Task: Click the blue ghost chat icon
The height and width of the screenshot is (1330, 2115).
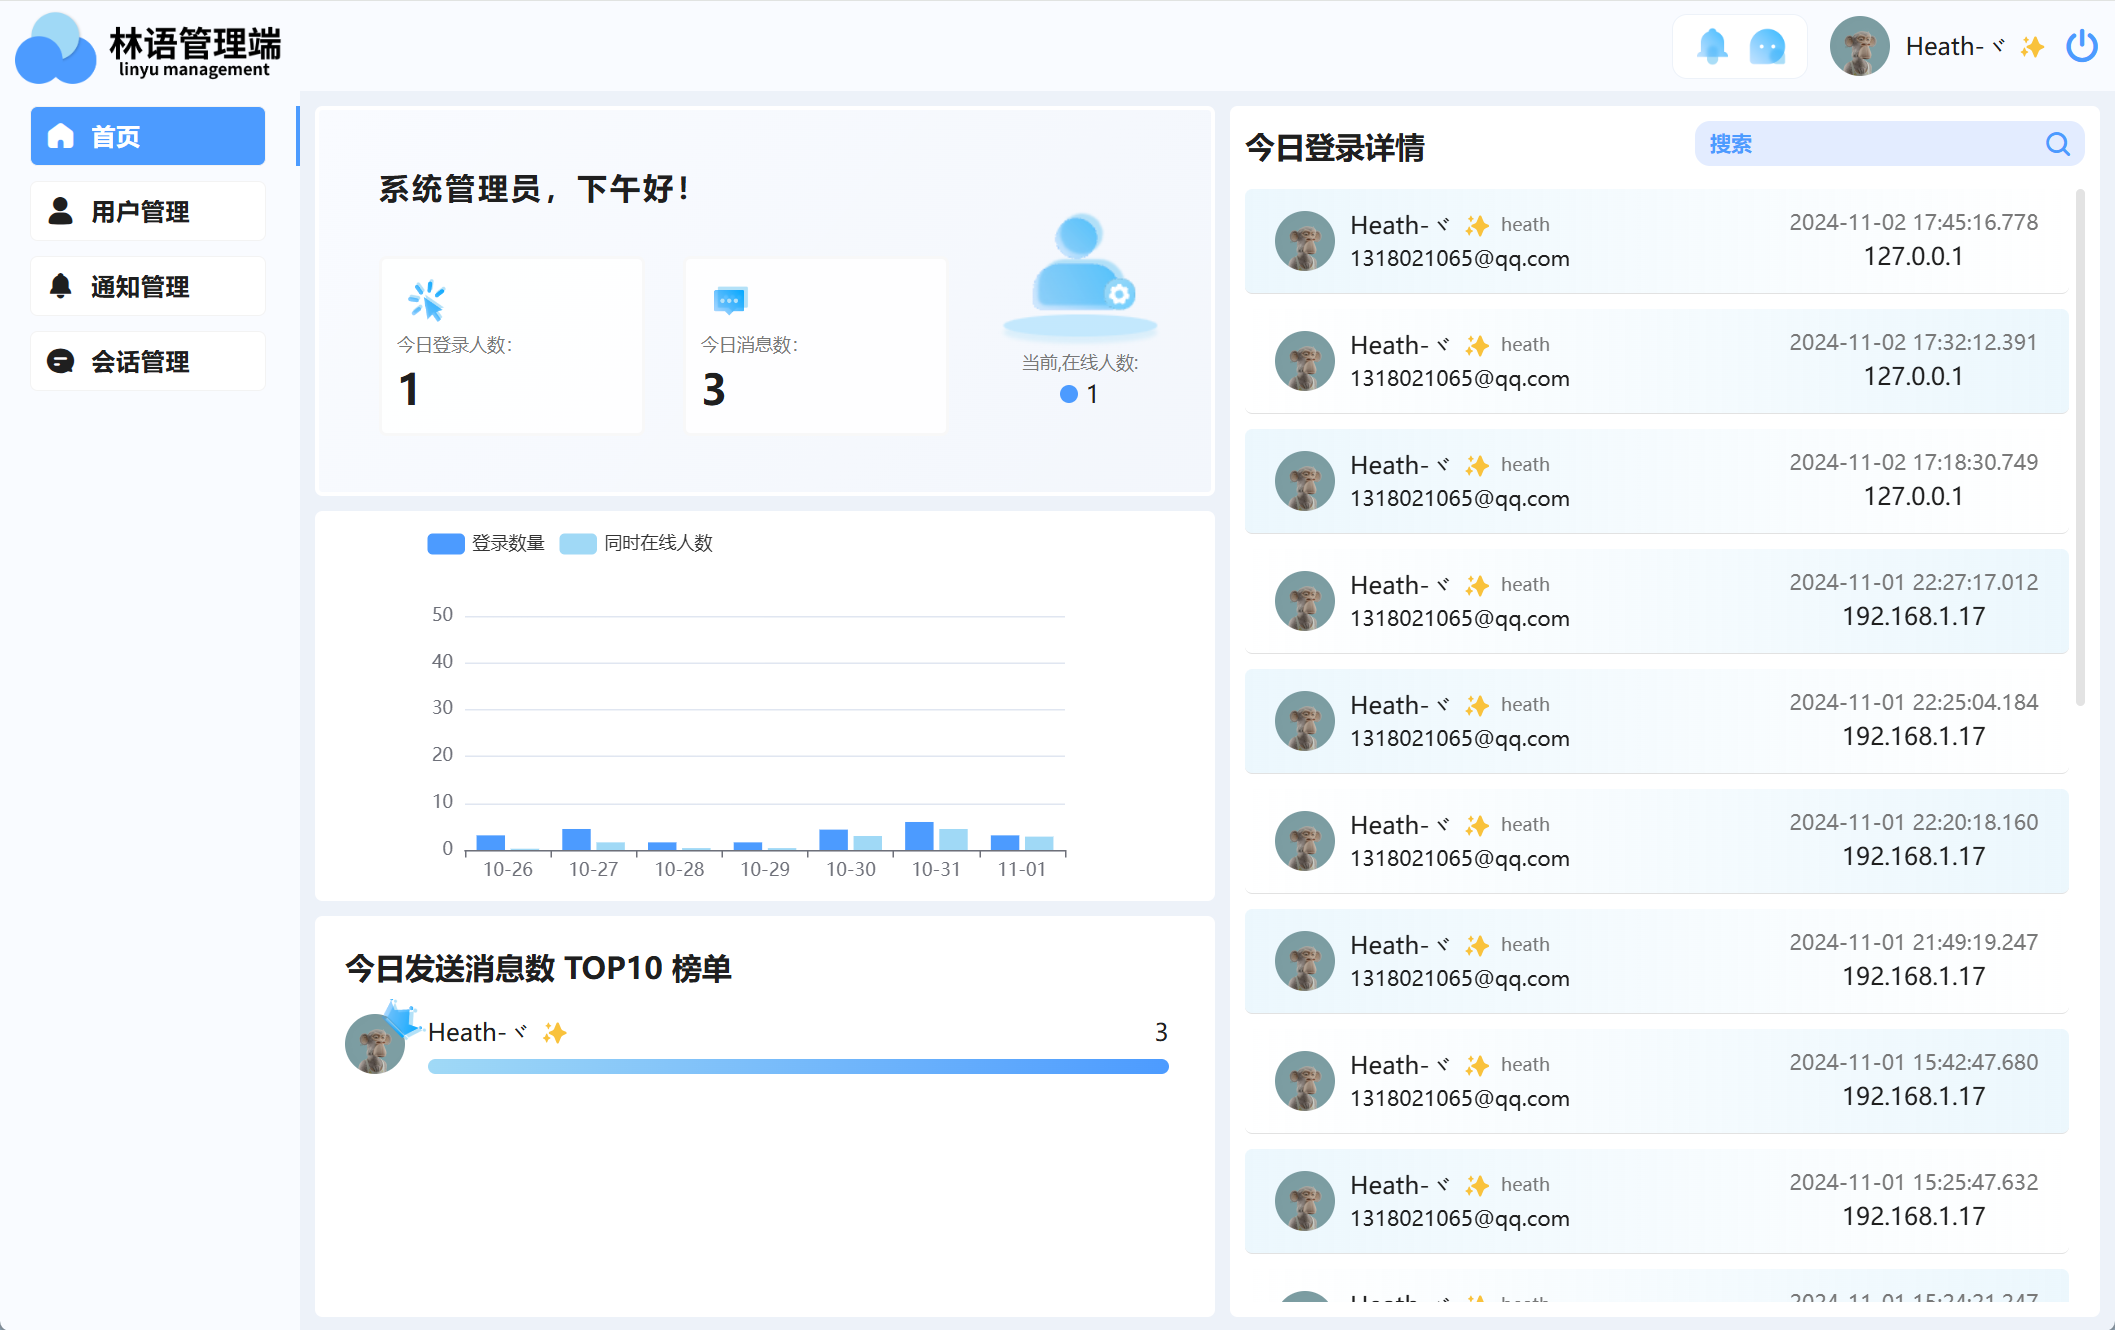Action: pyautogui.click(x=1767, y=46)
